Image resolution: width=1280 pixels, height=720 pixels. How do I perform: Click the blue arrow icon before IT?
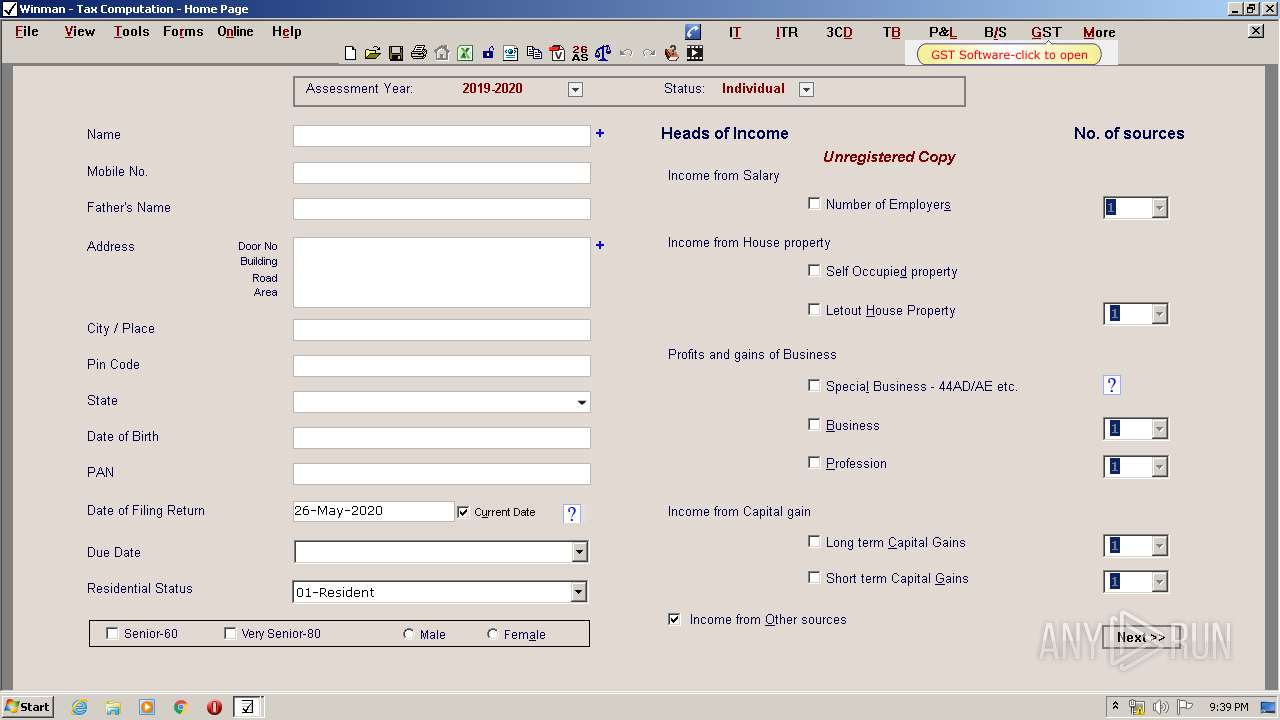(x=693, y=32)
